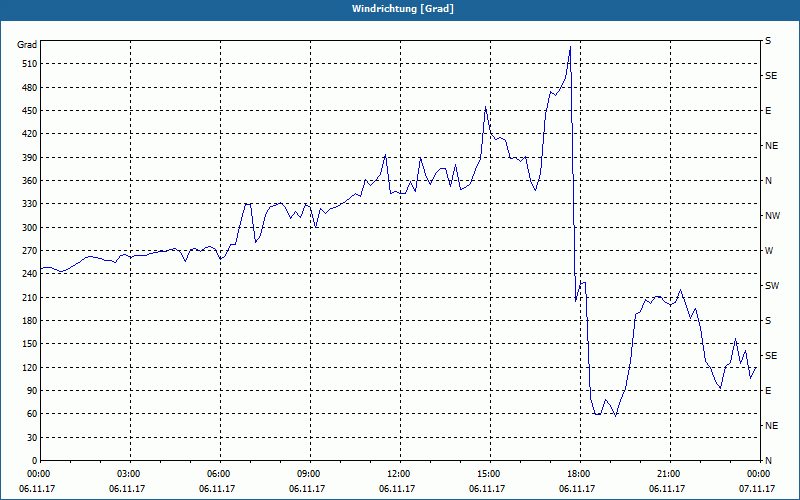Click the 90 degree axis label
The width and height of the screenshot is (800, 500).
[33, 391]
